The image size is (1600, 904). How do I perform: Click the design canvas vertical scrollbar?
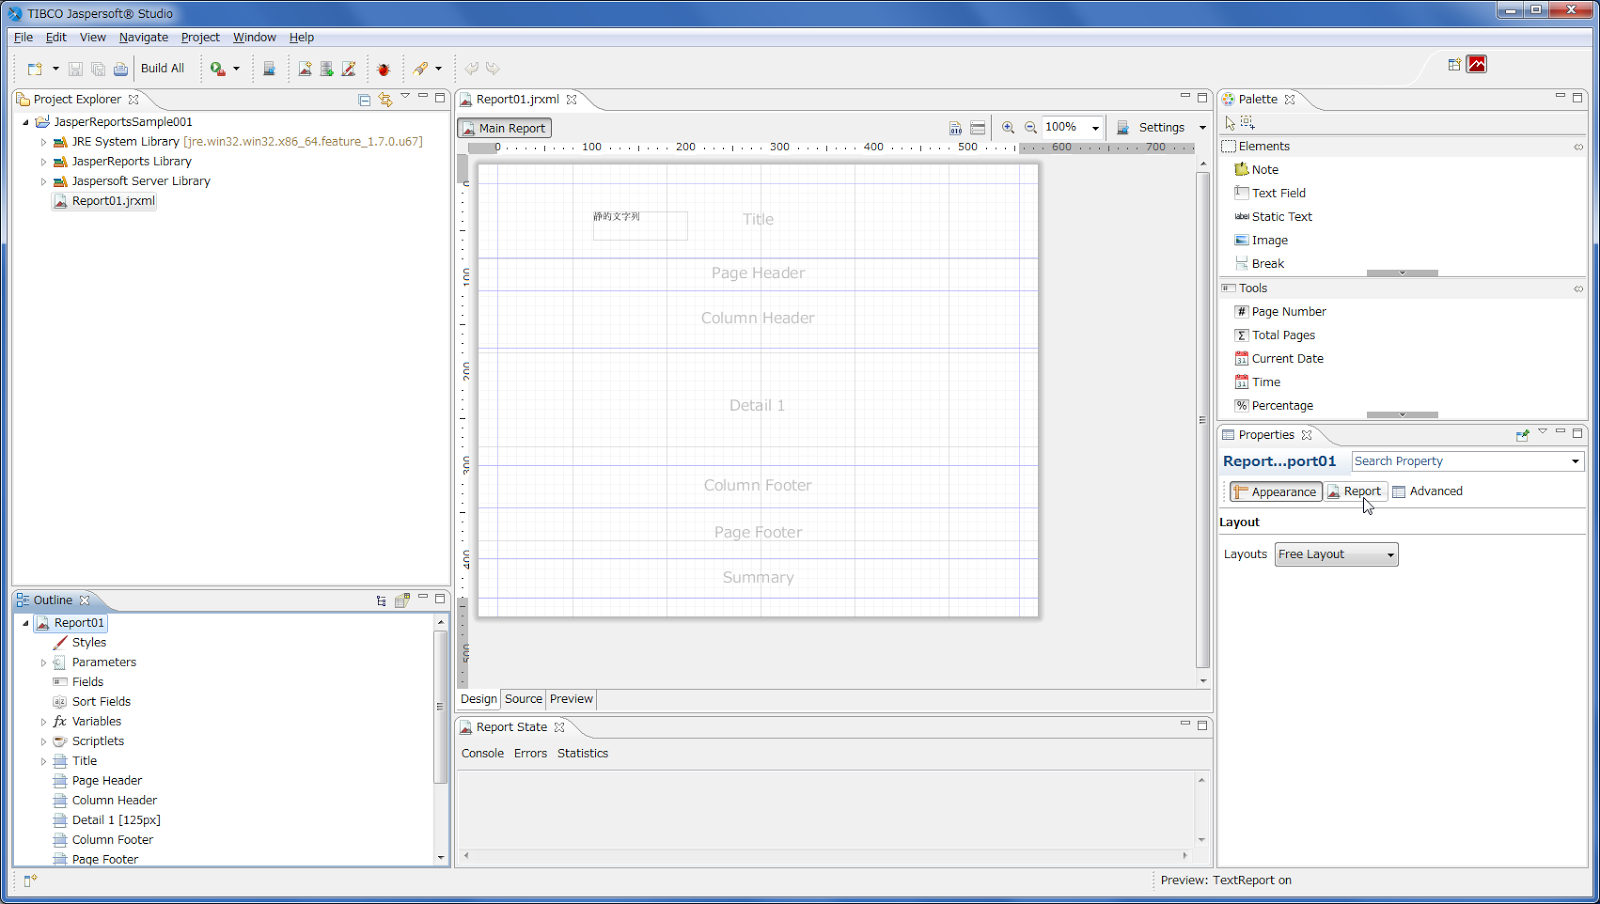tap(1202, 420)
